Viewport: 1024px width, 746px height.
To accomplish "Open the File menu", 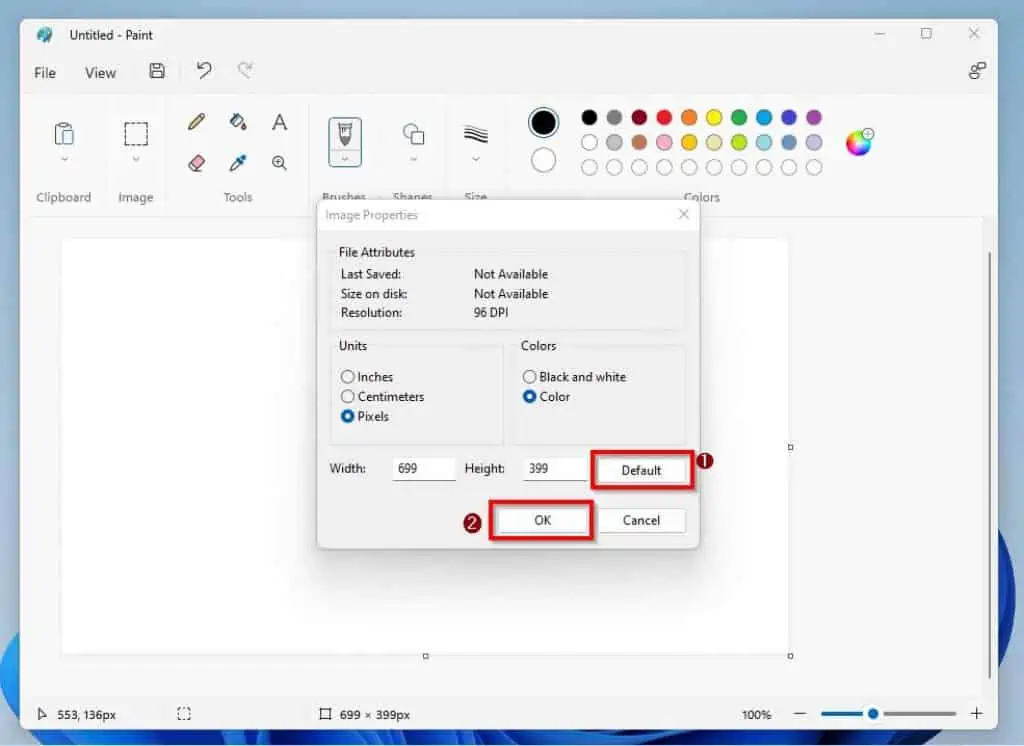I will click(44, 72).
